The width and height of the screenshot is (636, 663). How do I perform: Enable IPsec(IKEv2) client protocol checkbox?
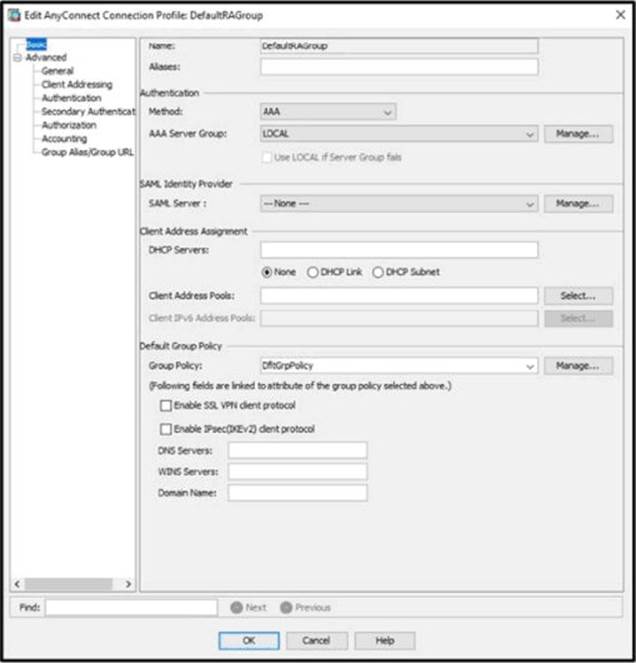166,429
